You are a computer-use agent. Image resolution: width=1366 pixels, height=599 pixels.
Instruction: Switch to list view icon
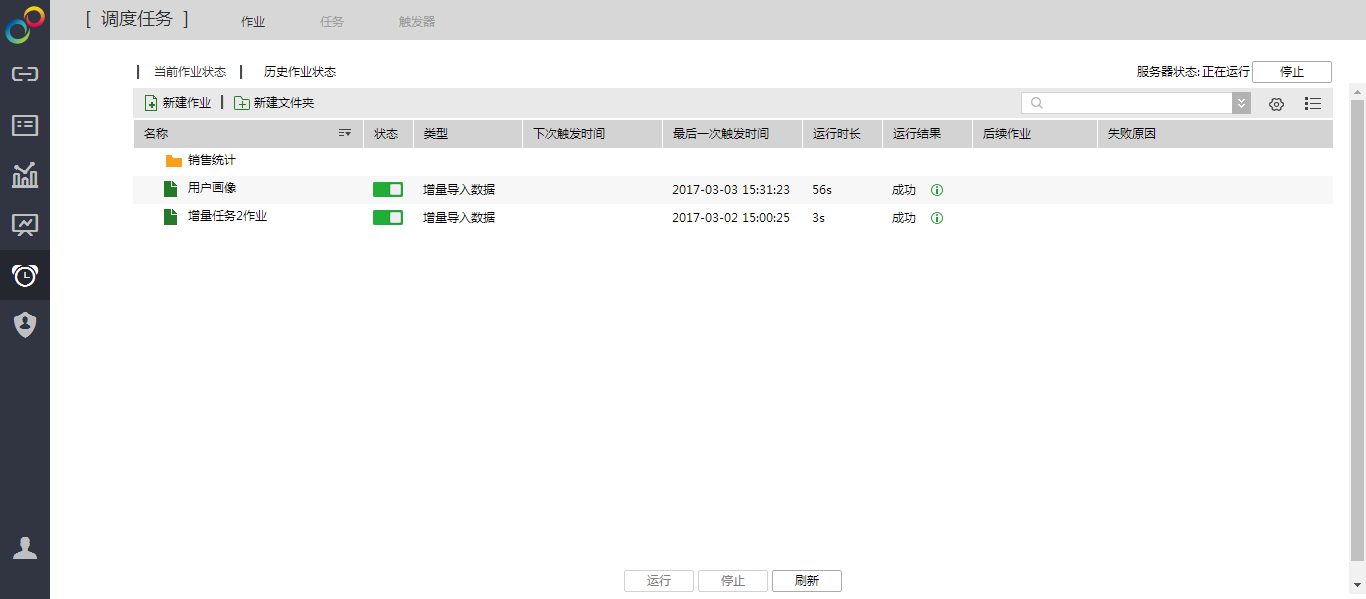click(1313, 104)
